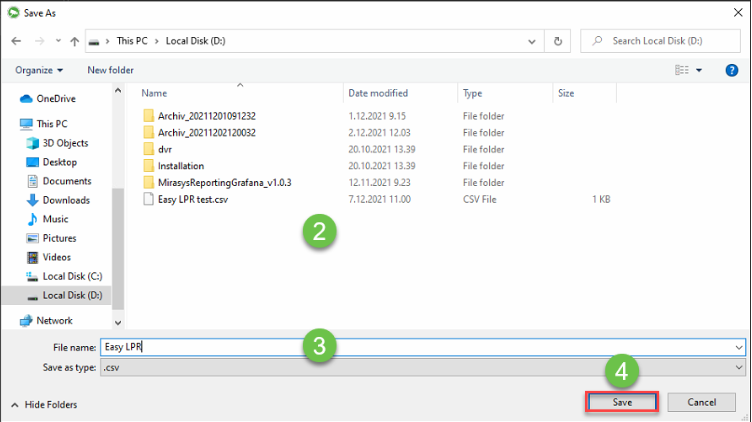Click the Up one level arrow
Image resolution: width=752 pixels, height=422 pixels.
(74, 41)
